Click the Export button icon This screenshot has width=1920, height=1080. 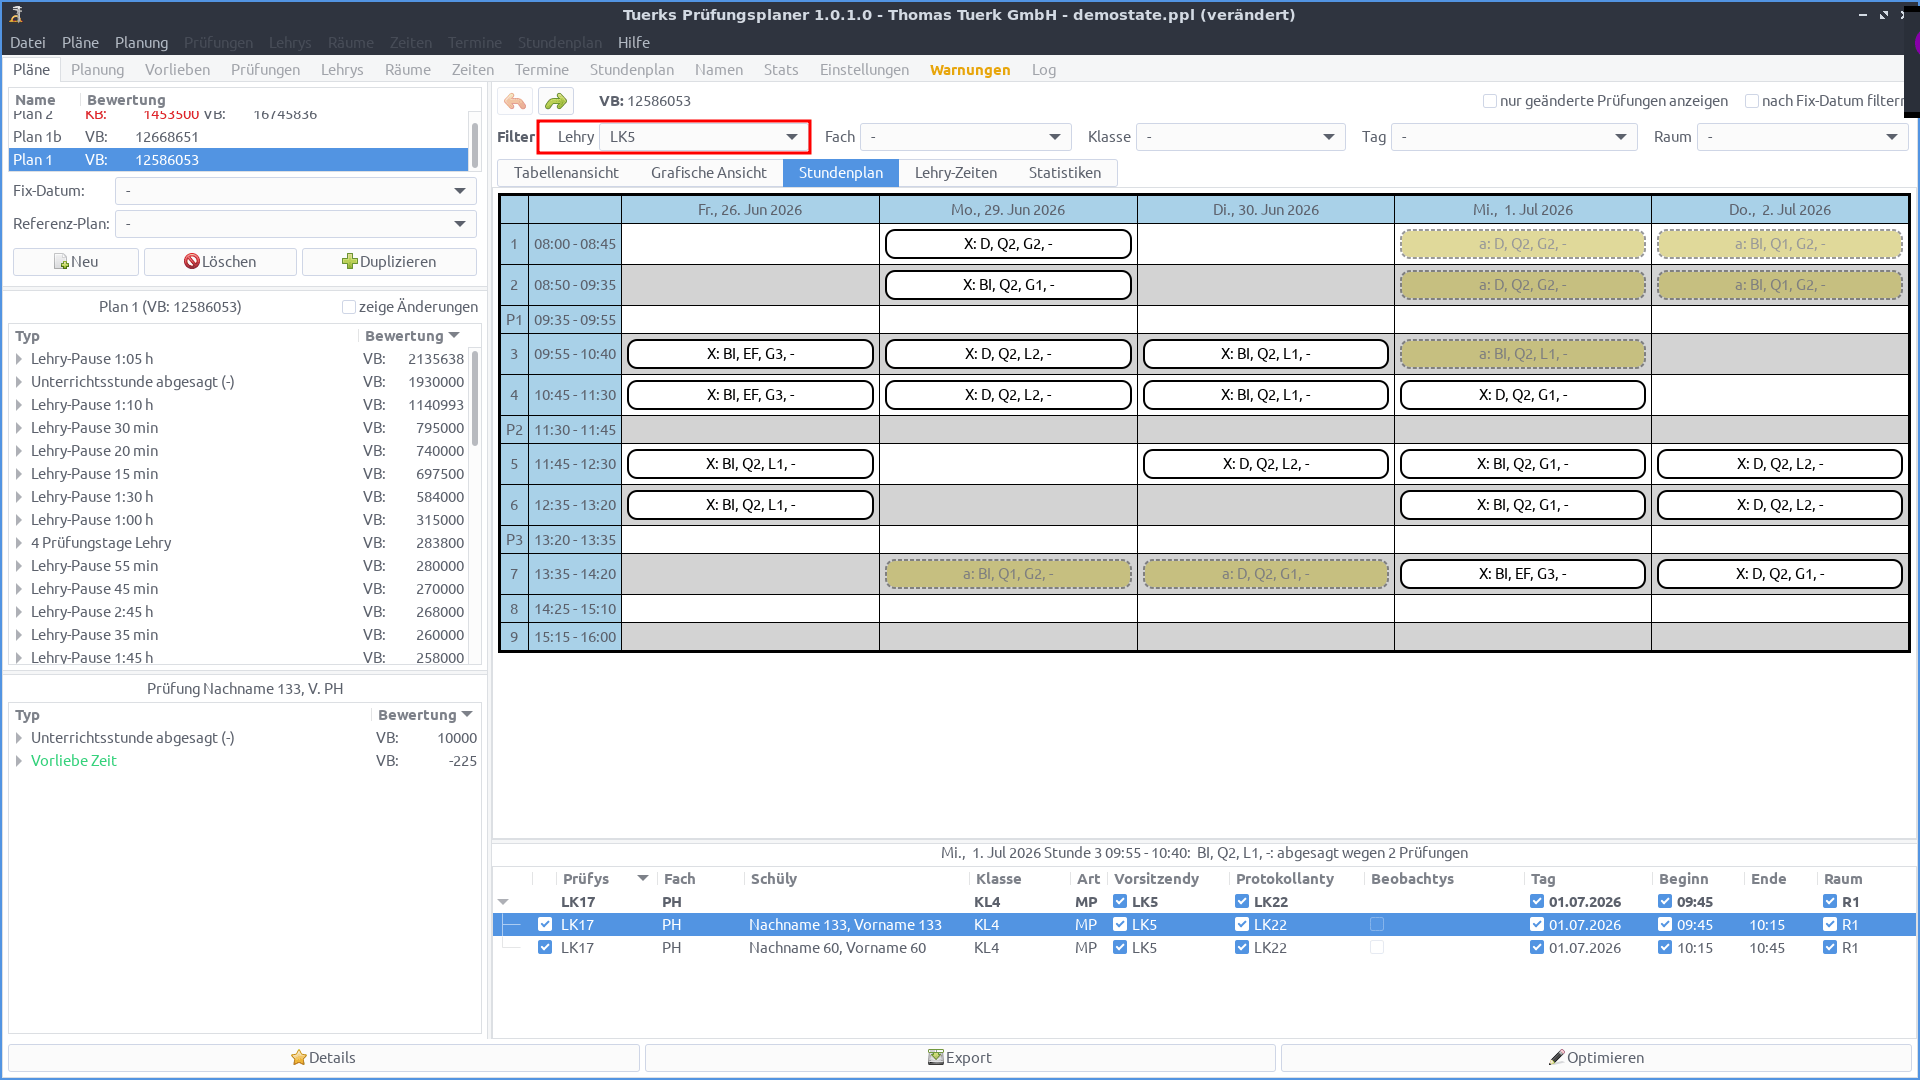point(936,1058)
